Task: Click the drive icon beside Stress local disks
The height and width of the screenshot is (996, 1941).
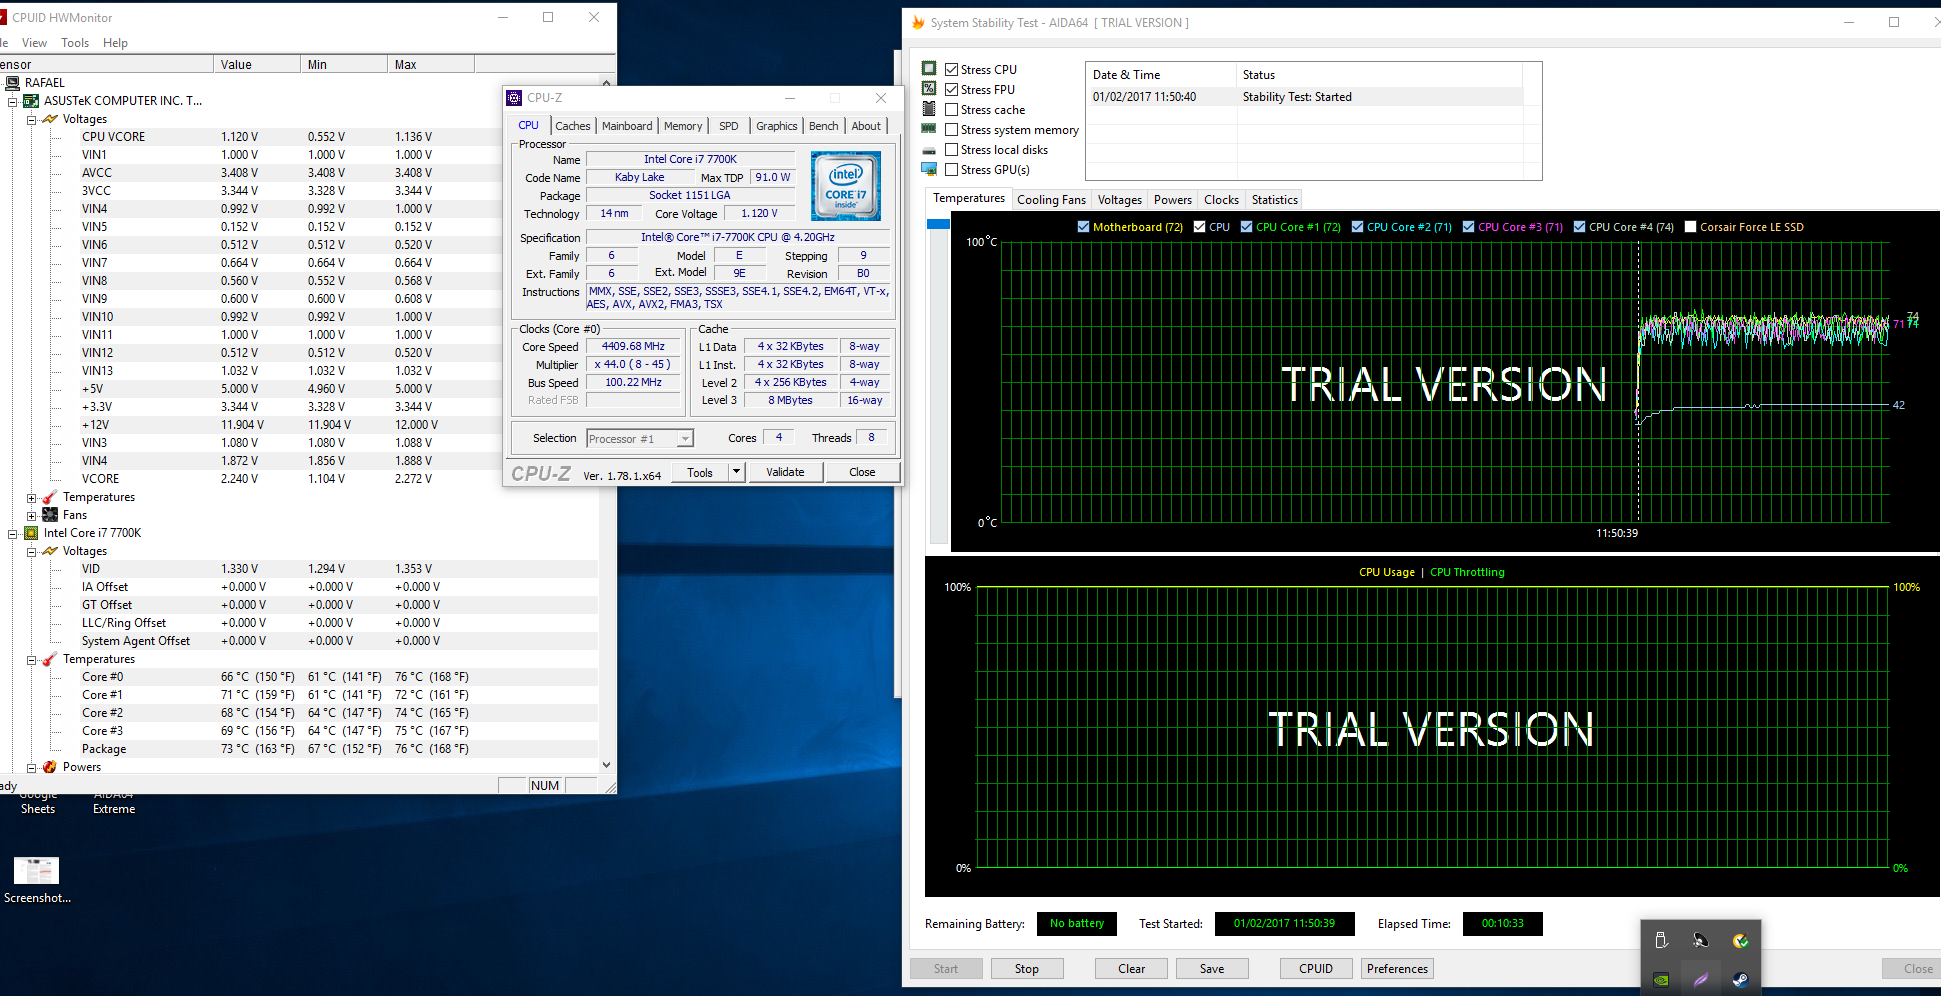Action: (929, 150)
